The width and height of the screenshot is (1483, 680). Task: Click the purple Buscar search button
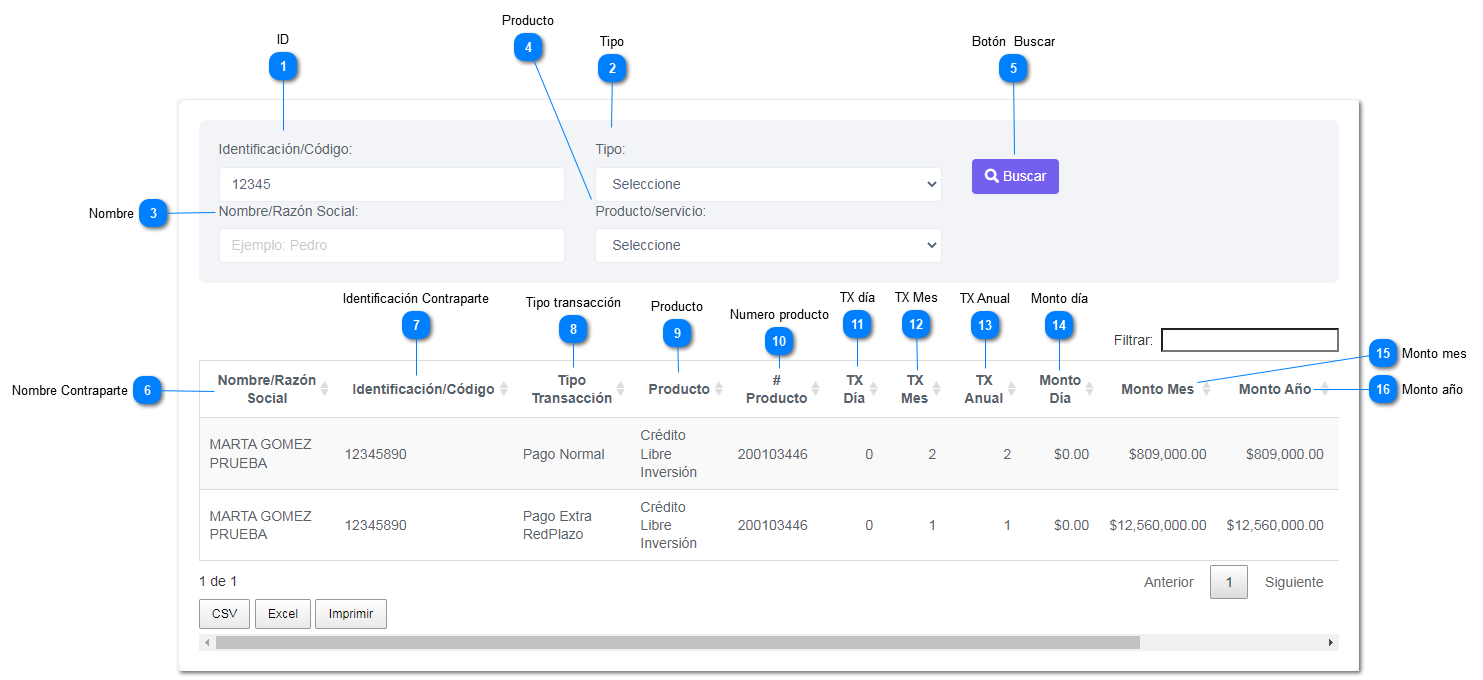(x=1015, y=176)
